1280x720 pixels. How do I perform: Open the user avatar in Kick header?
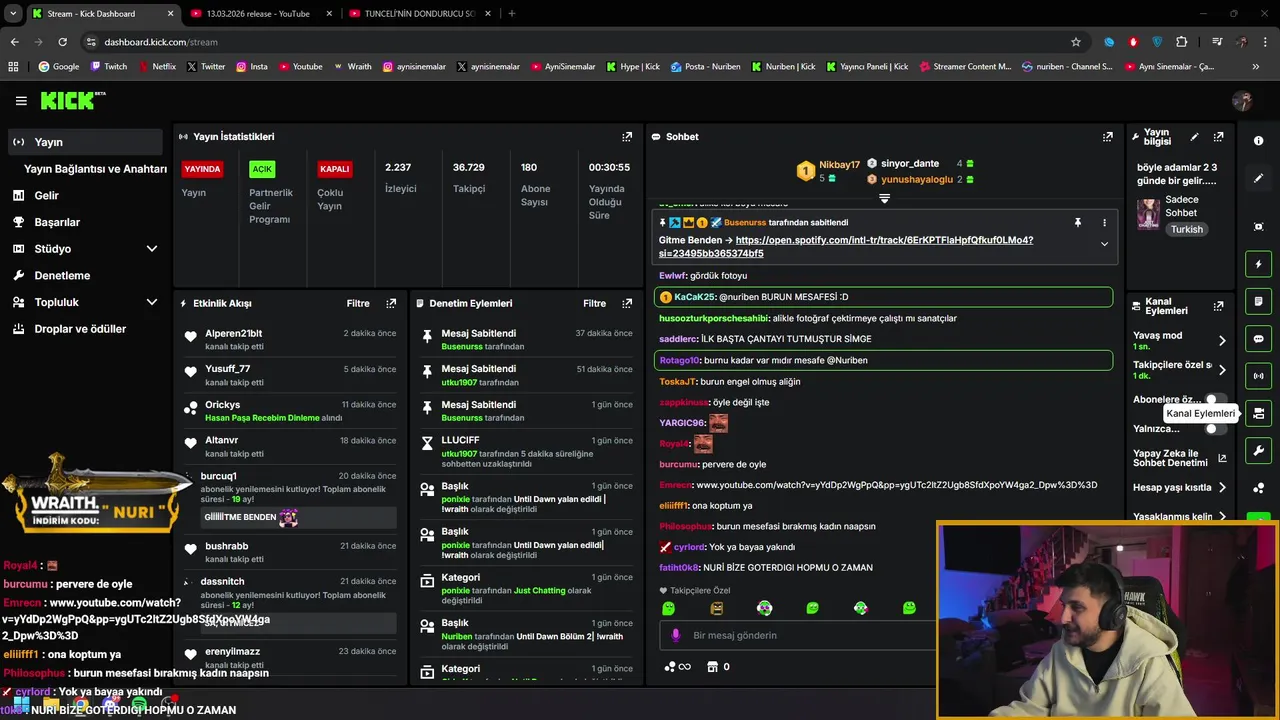point(1242,101)
